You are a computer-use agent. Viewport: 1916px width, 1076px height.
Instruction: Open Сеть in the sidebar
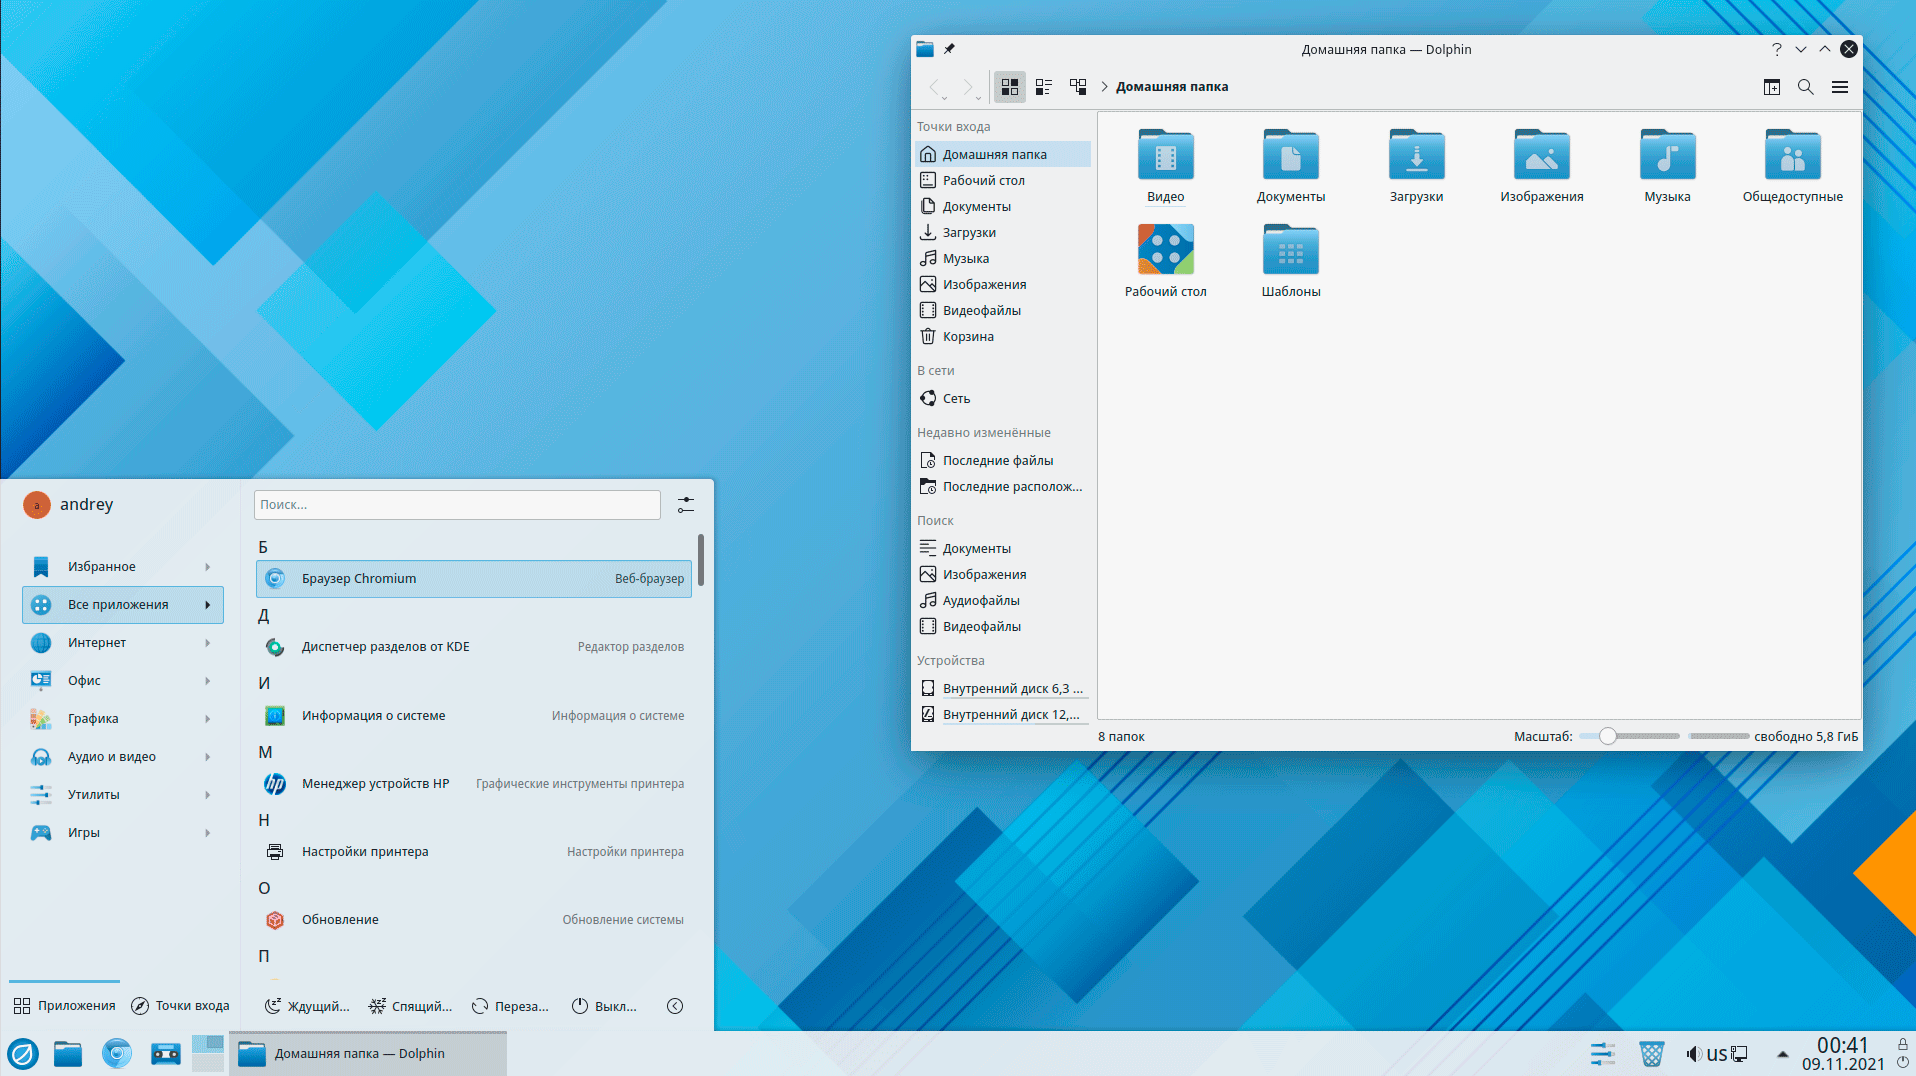tap(955, 399)
